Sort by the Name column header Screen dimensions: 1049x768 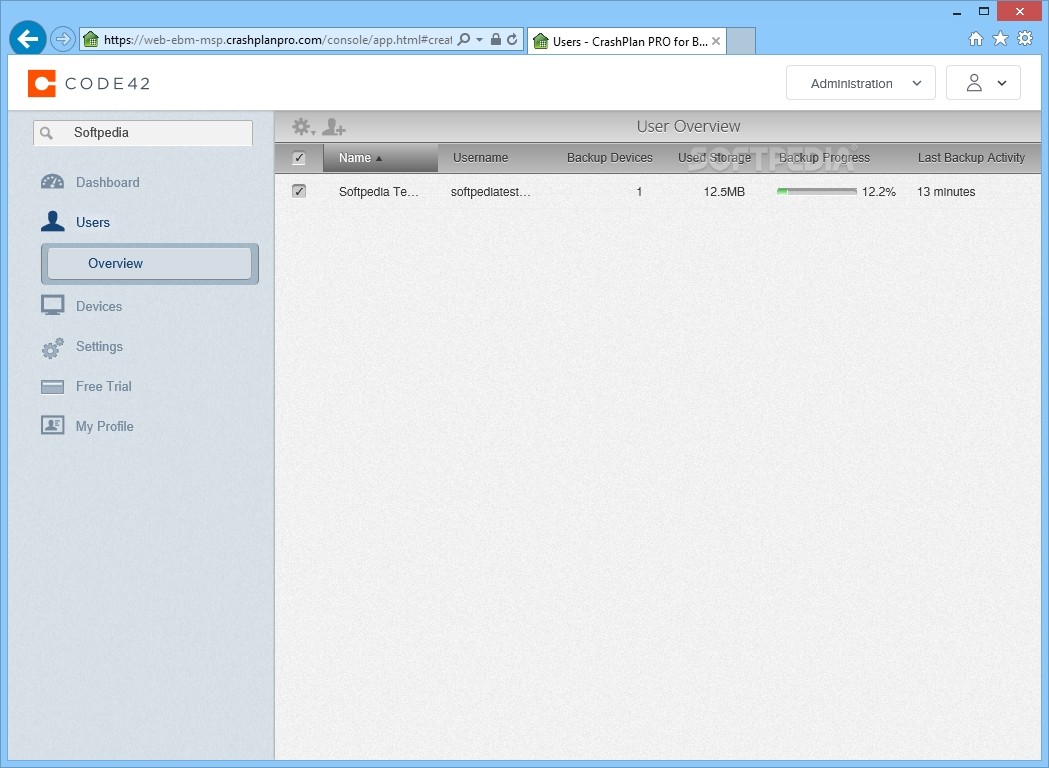[x=380, y=158]
